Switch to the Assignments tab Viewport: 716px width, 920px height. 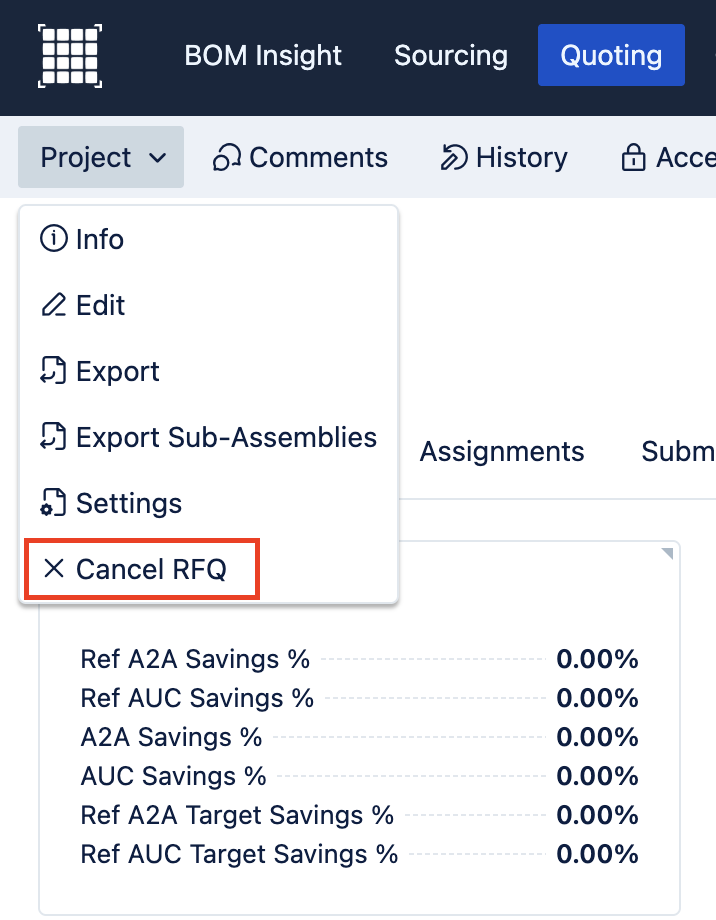pyautogui.click(x=502, y=451)
